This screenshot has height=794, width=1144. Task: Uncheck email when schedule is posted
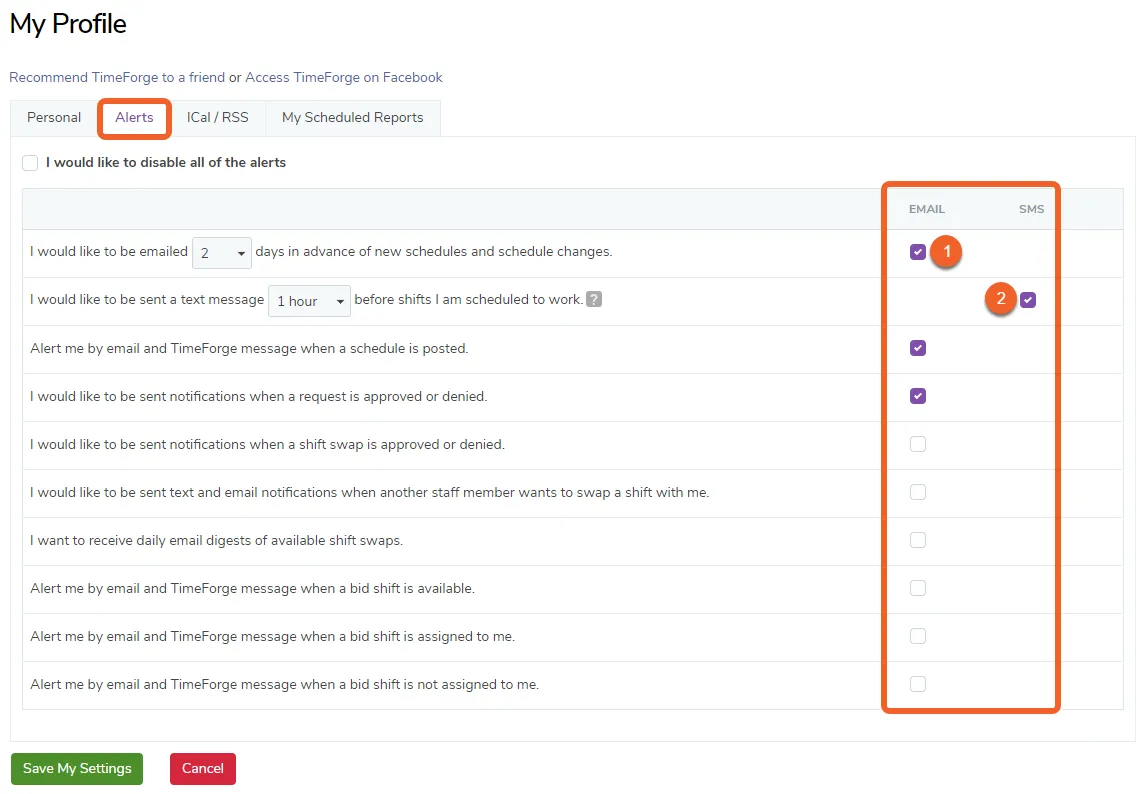tap(918, 348)
